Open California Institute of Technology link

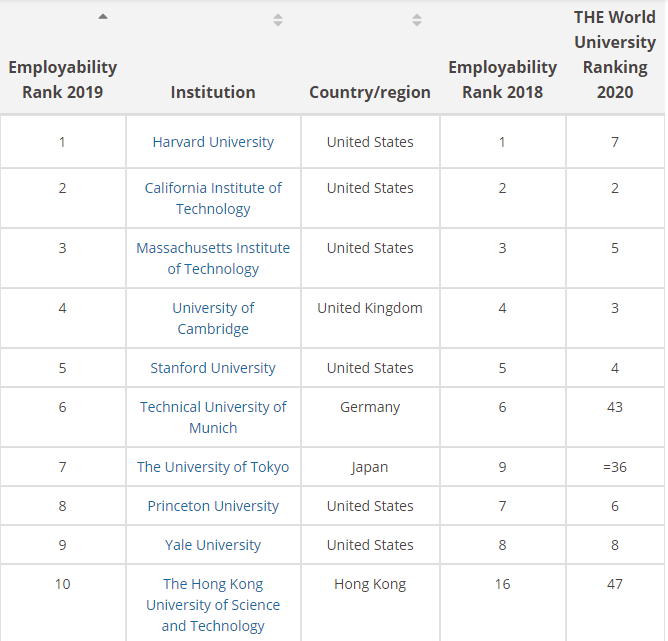(x=213, y=198)
